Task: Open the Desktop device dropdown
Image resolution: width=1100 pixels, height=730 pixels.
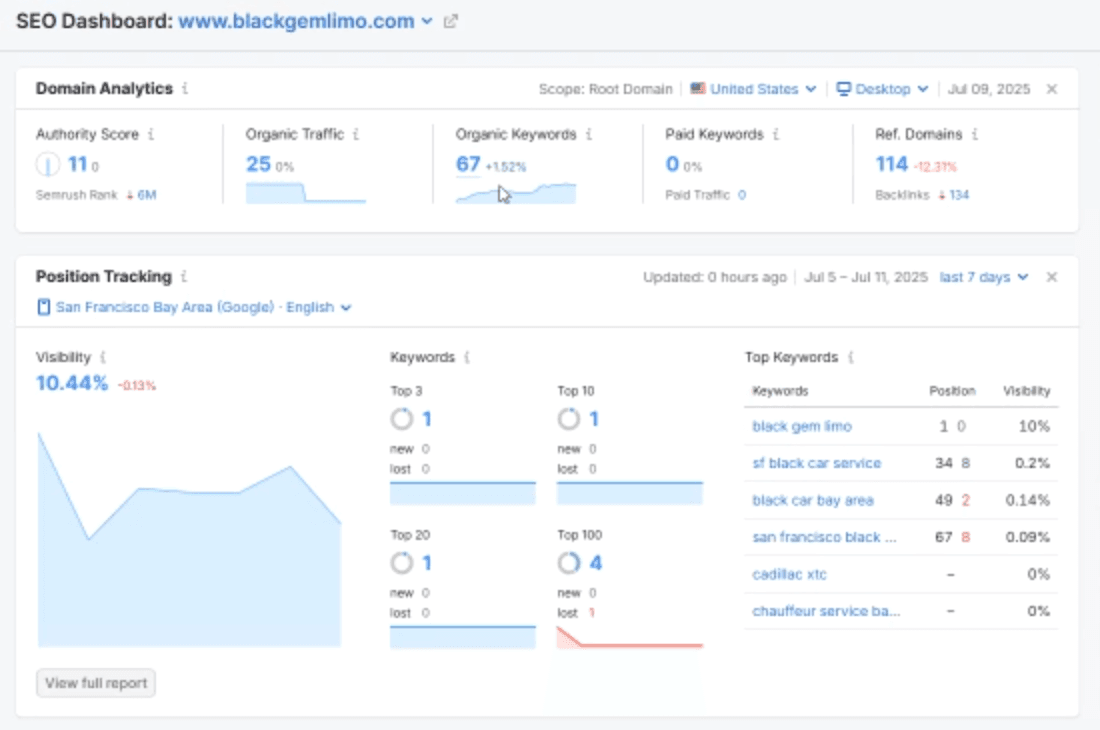Action: tap(883, 89)
